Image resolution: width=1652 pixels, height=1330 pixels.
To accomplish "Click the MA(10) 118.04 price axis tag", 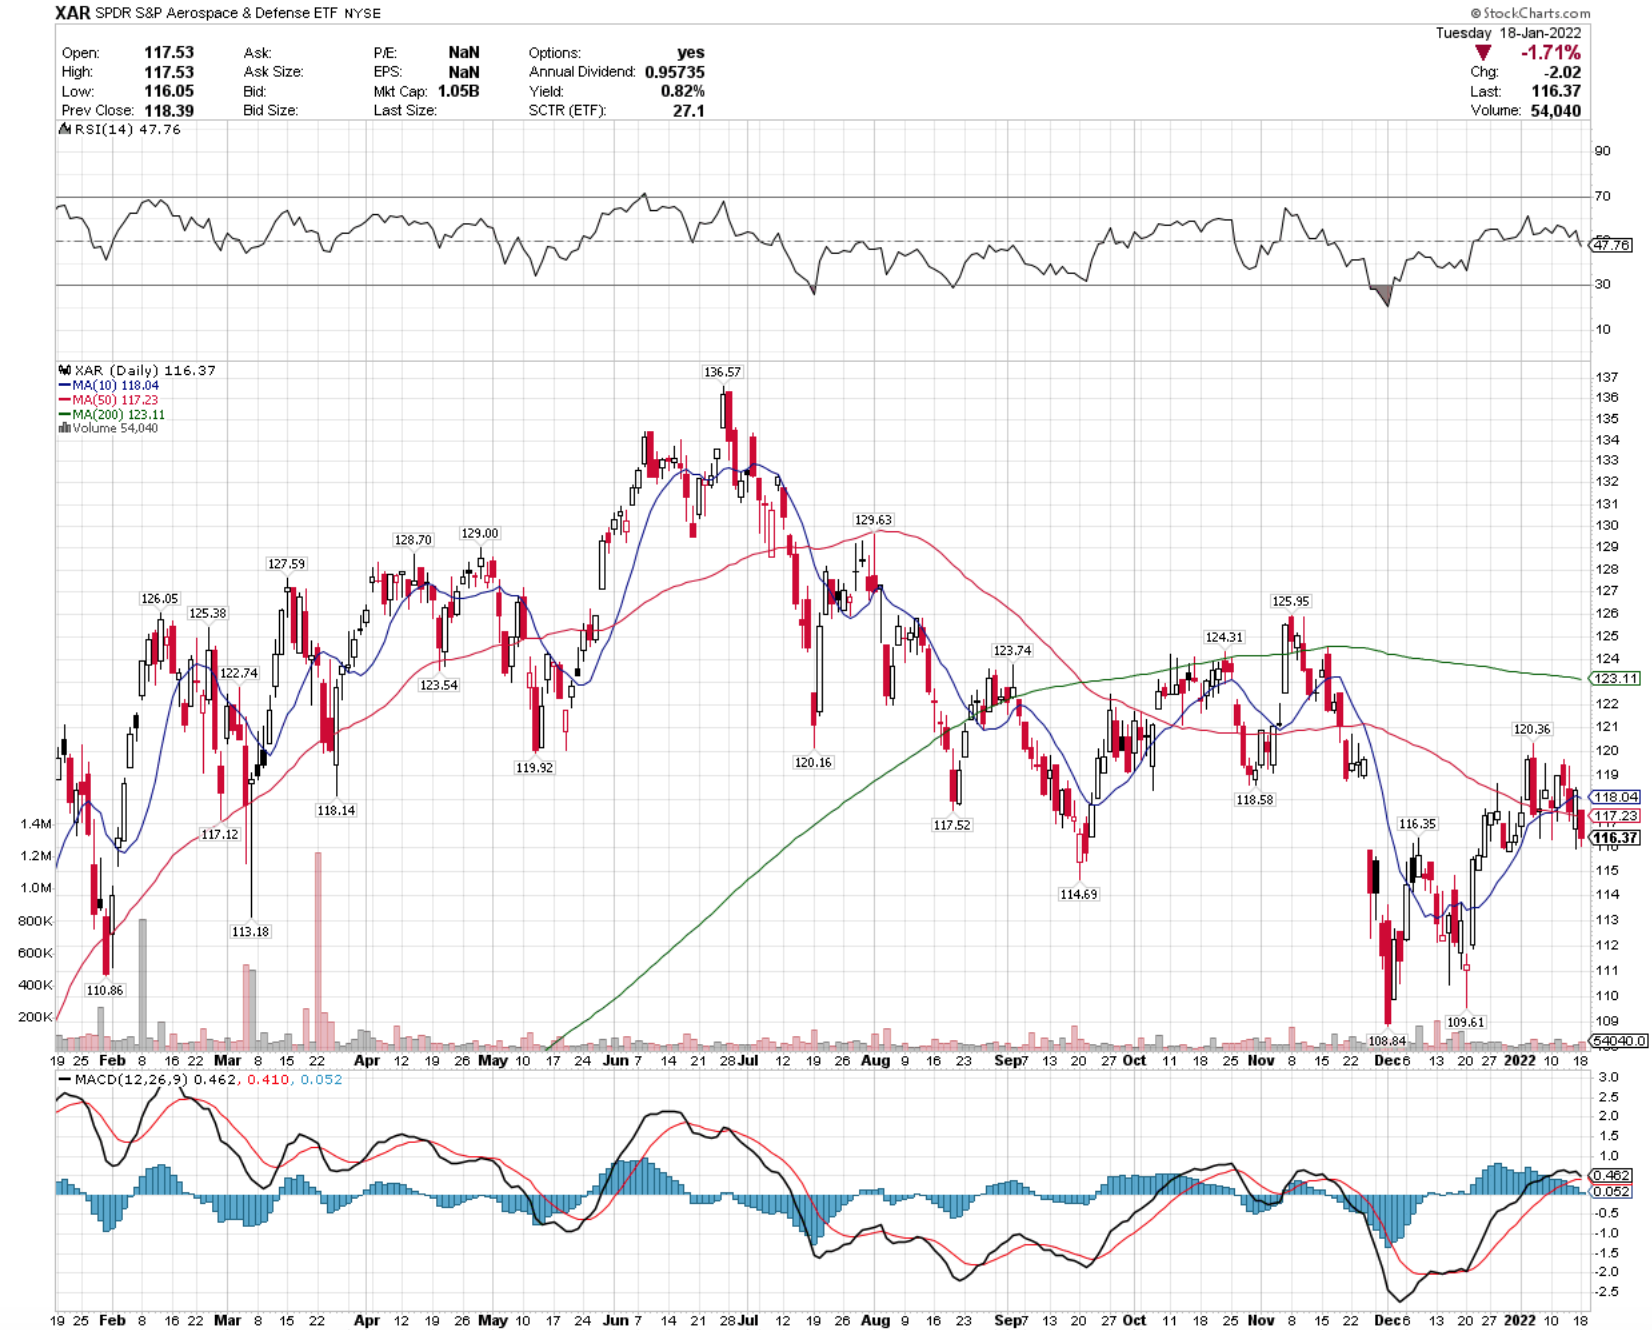I will pos(1616,797).
